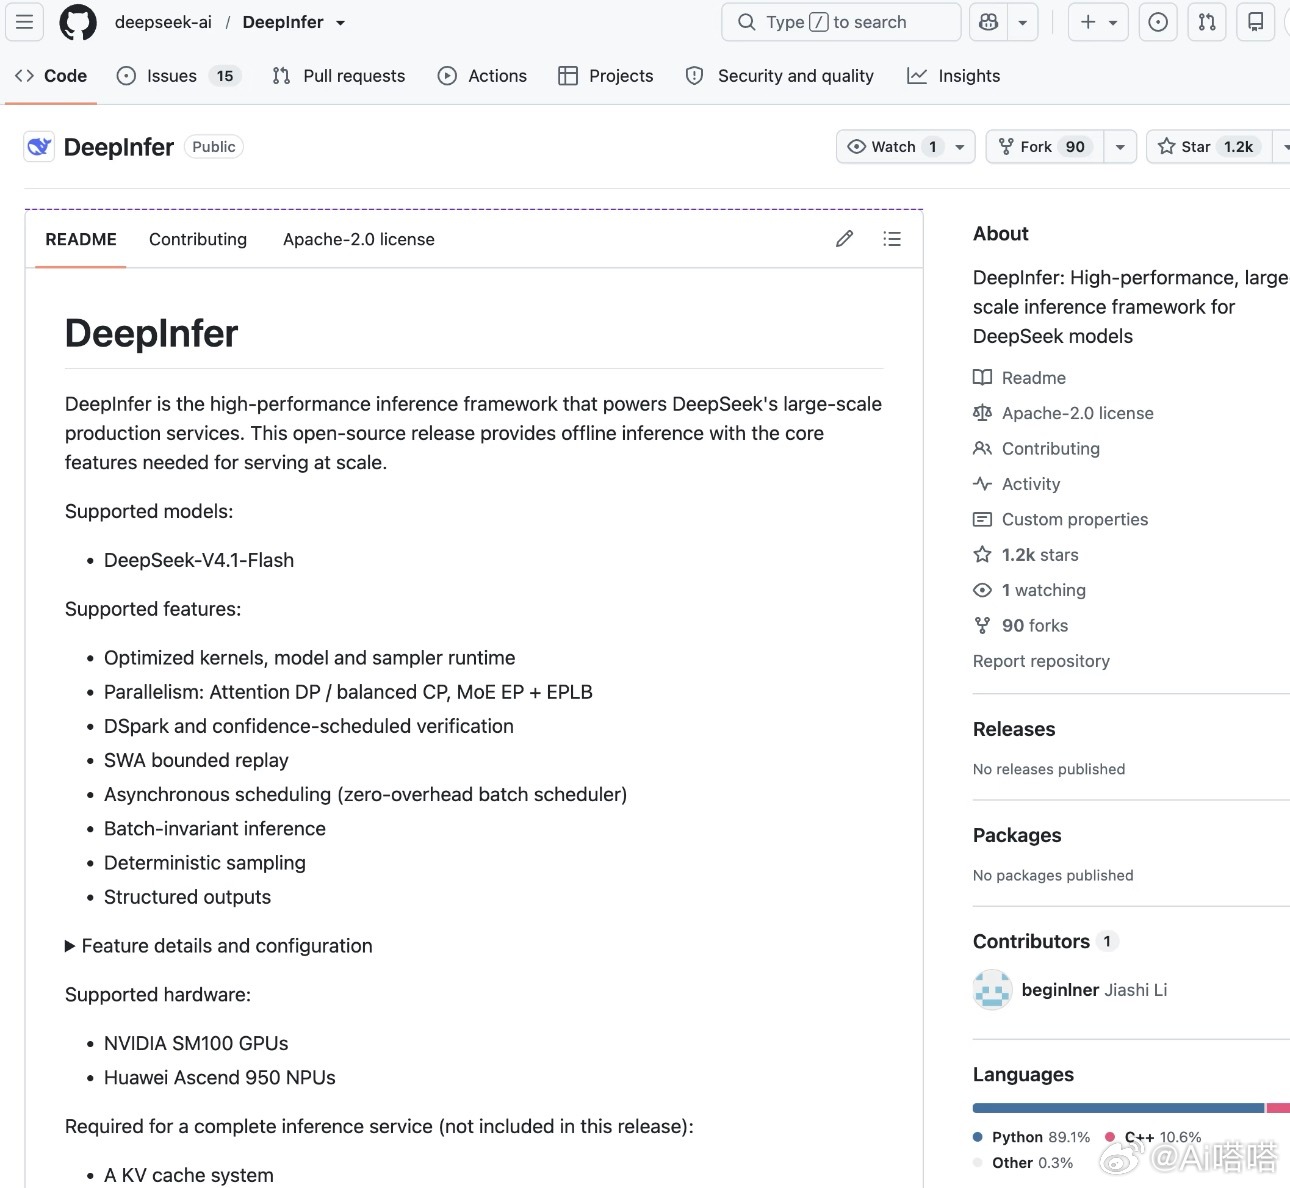The height and width of the screenshot is (1188, 1290).
Task: Fork the DeepInfer repository
Action: [x=1045, y=147]
